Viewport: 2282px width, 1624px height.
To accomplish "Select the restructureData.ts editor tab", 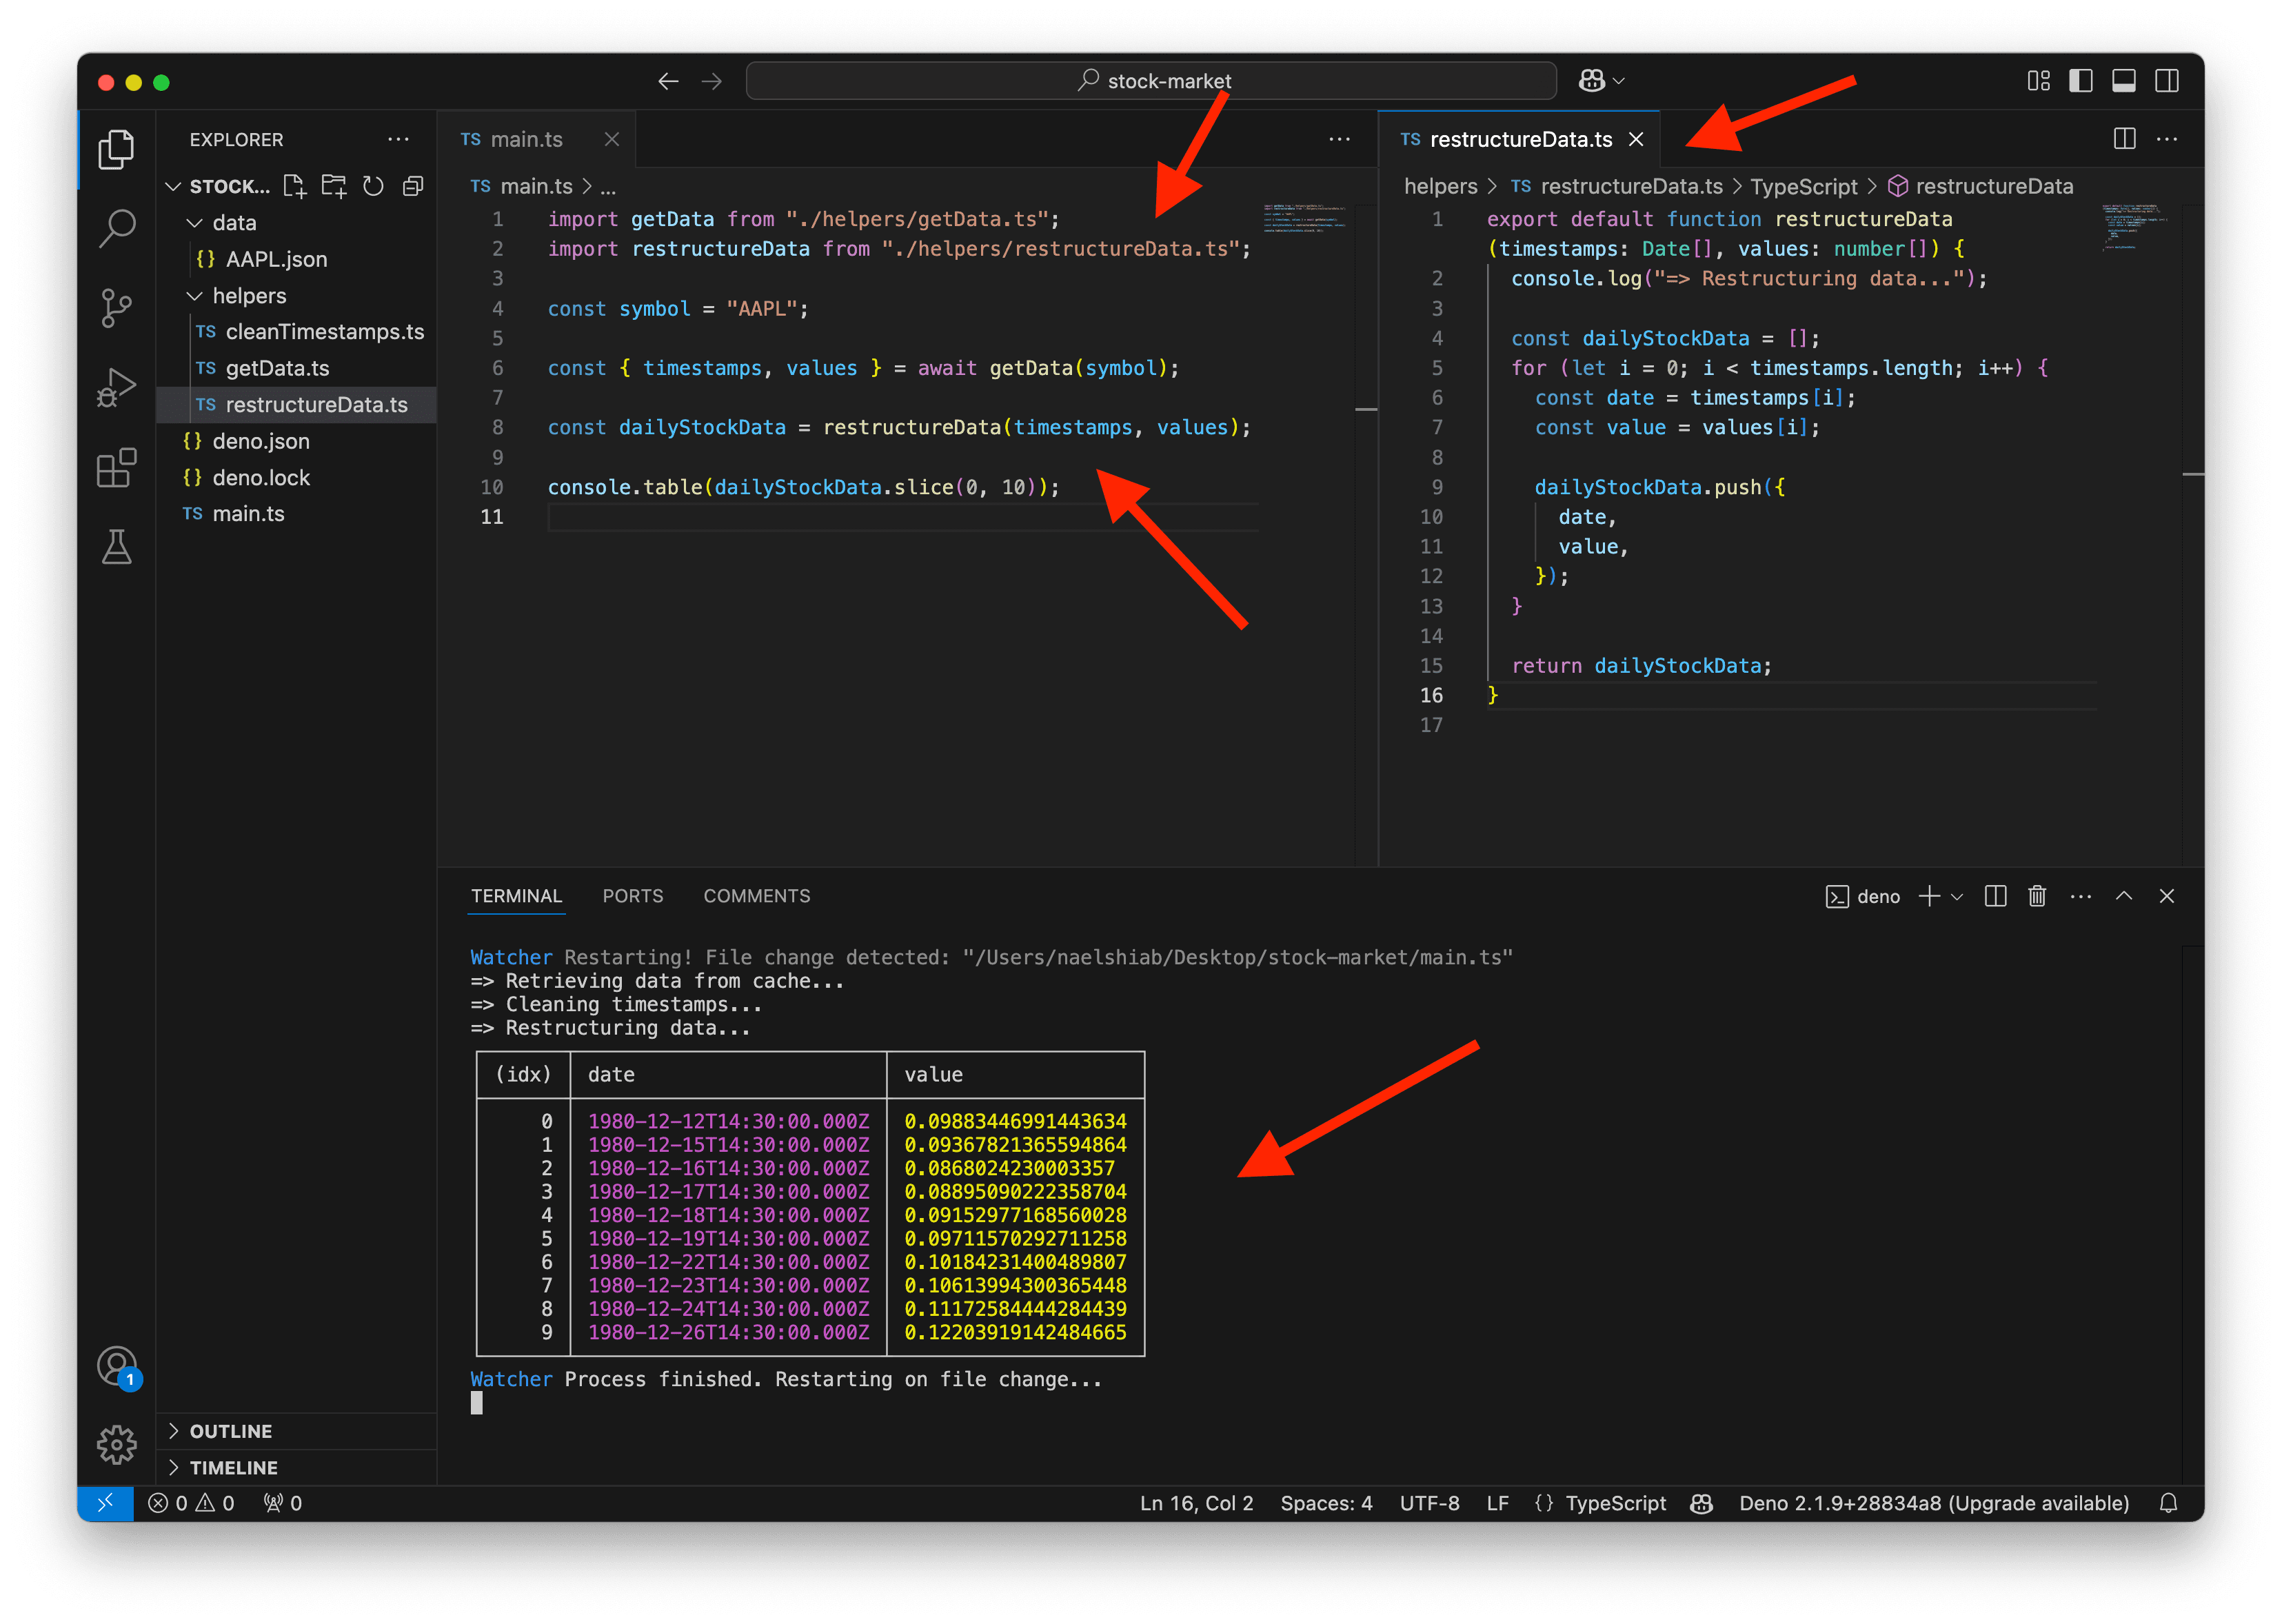I will (1520, 139).
